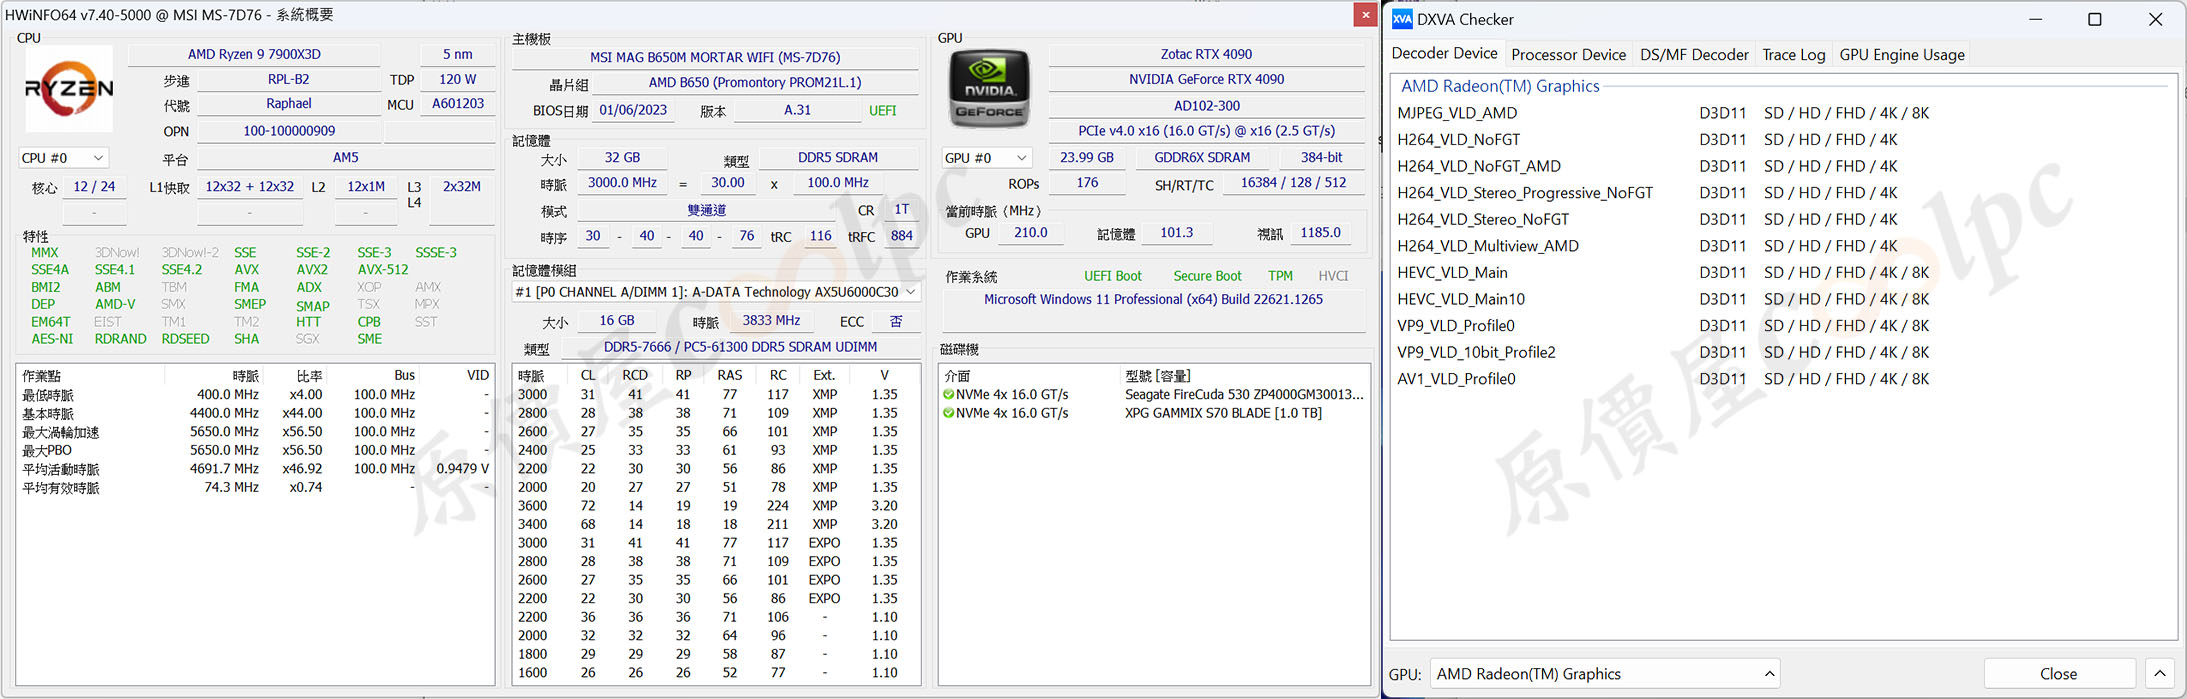Click the 23.99 GB video memory value

pyautogui.click(x=1086, y=158)
